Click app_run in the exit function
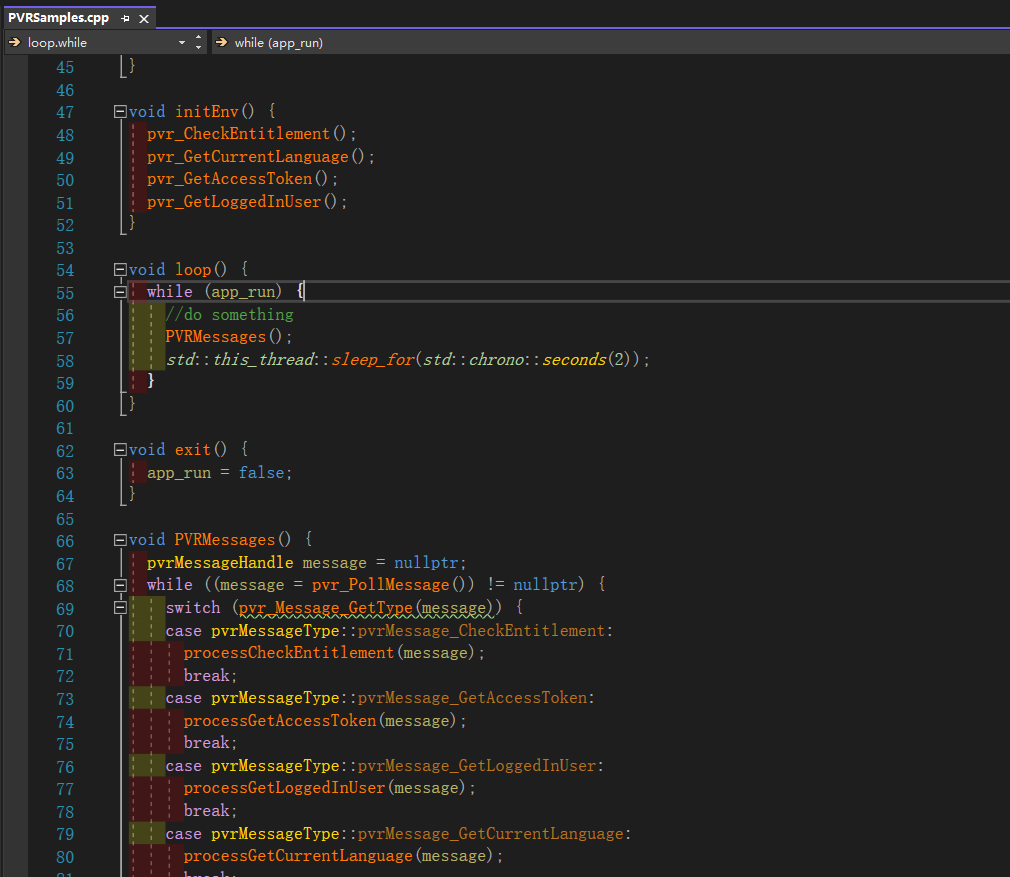The width and height of the screenshot is (1010, 877). point(179,473)
